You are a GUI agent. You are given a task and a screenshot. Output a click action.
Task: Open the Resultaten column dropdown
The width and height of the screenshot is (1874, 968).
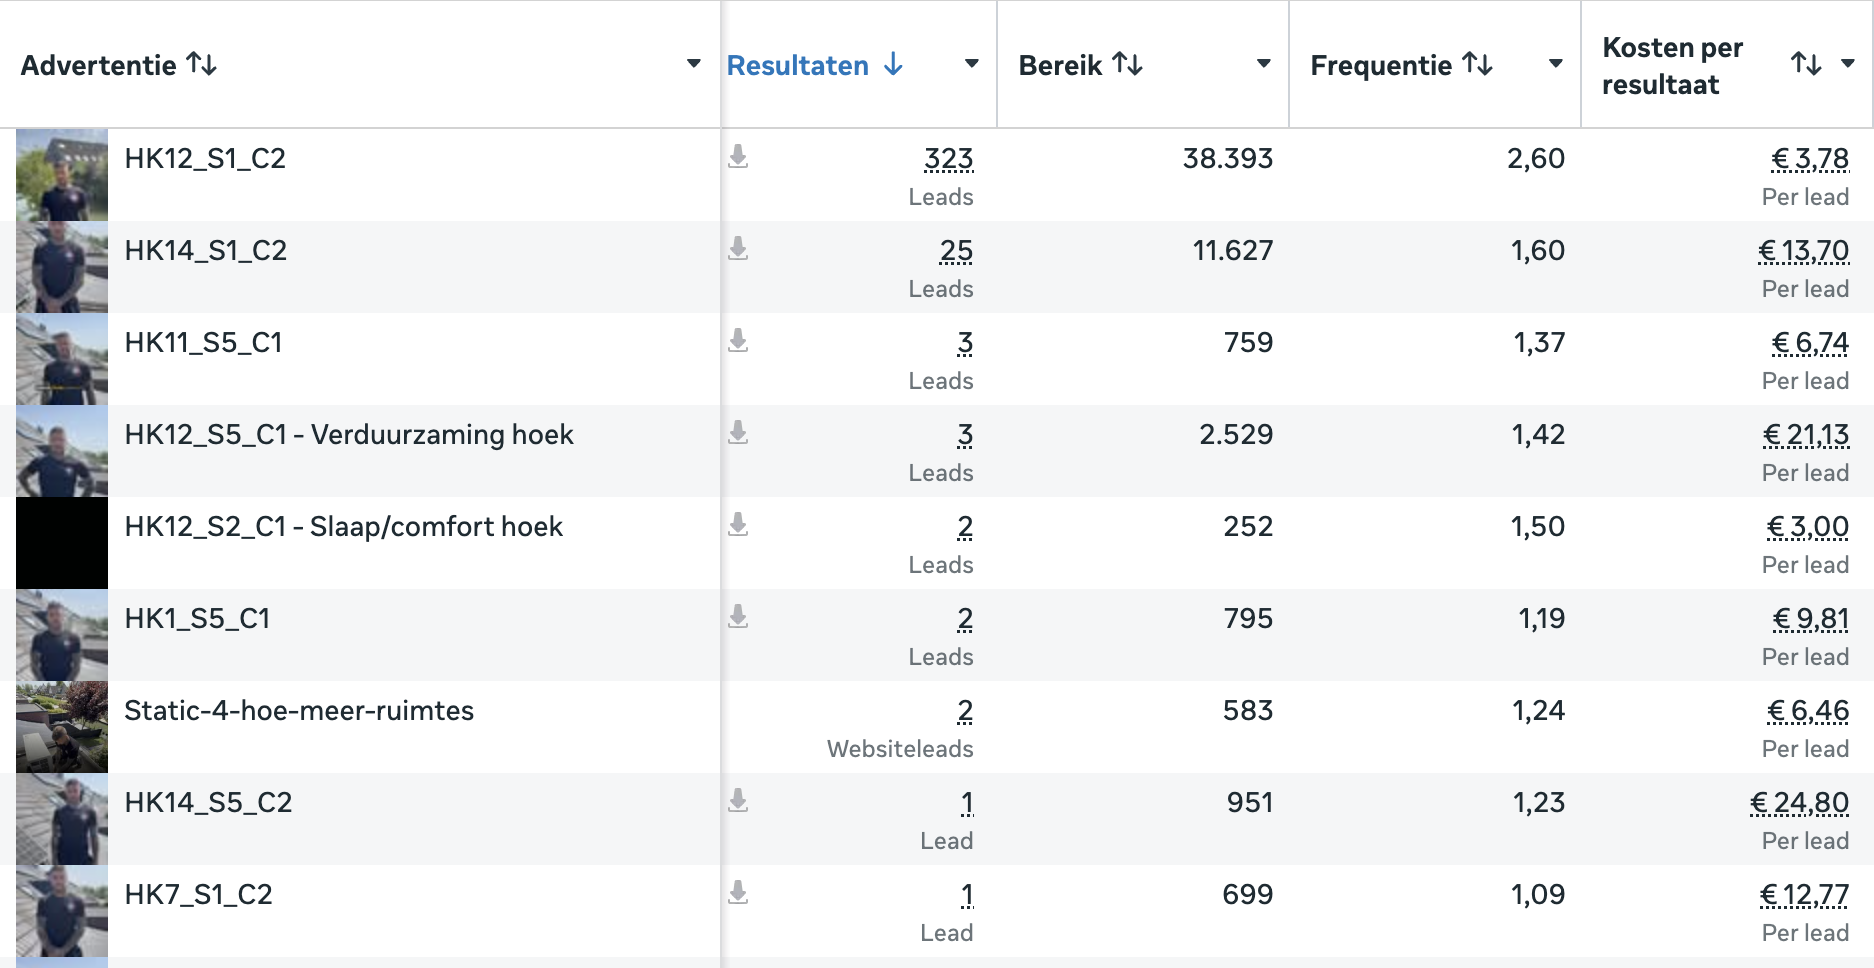[x=971, y=64]
